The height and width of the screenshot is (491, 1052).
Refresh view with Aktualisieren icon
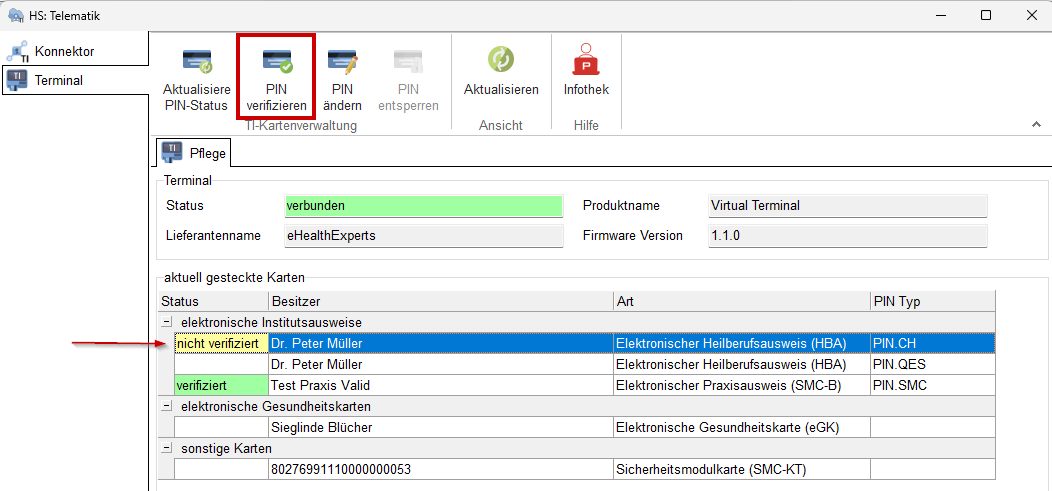pos(501,61)
